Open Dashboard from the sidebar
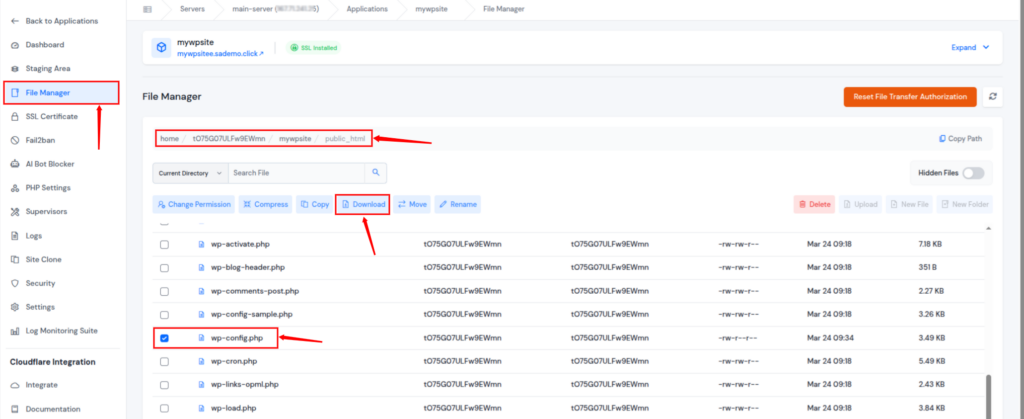The image size is (1024, 419). 45,45
